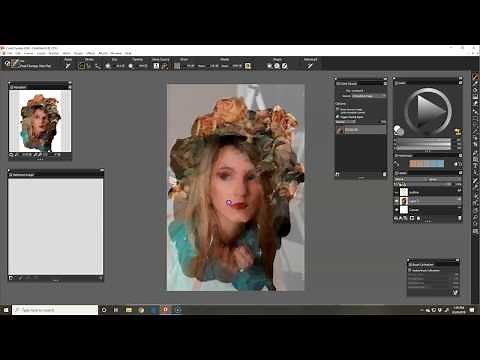Open the Clone Source panel options menu
This screenshot has height=360, width=480.
(385, 83)
